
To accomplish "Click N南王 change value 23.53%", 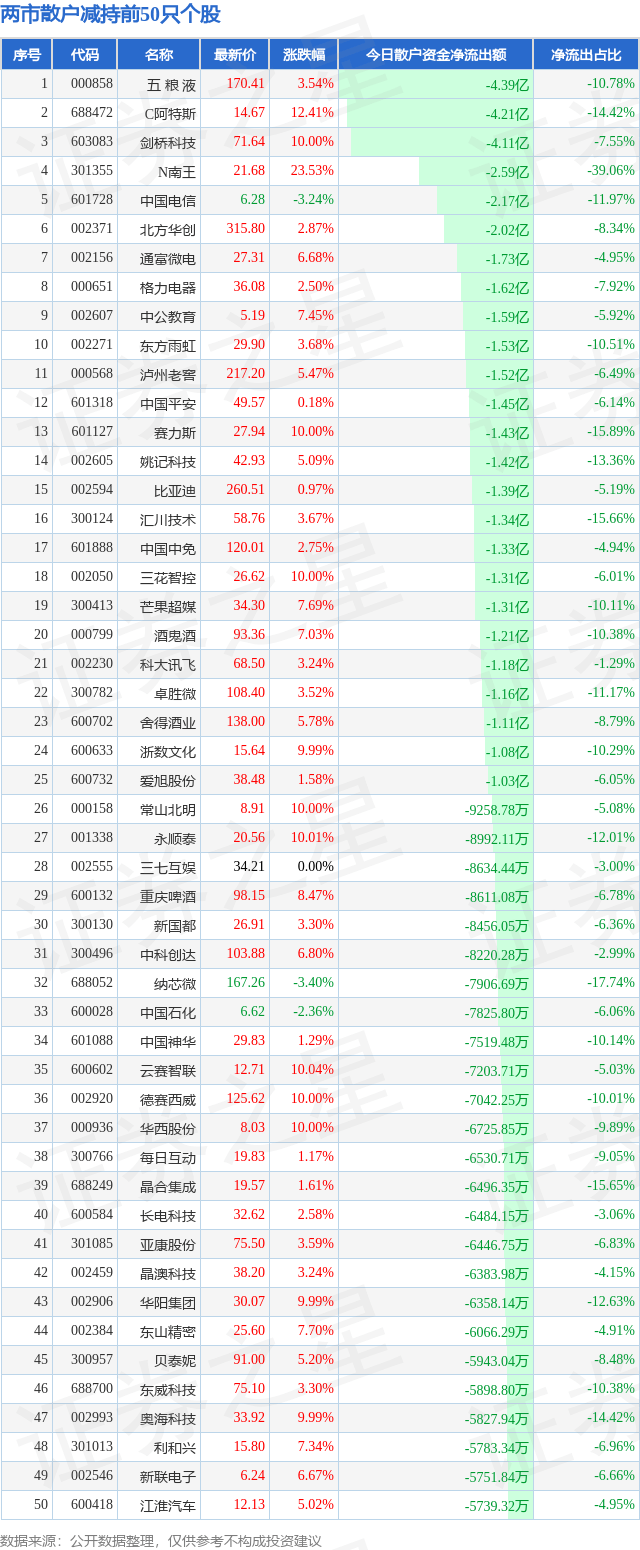I will [313, 171].
